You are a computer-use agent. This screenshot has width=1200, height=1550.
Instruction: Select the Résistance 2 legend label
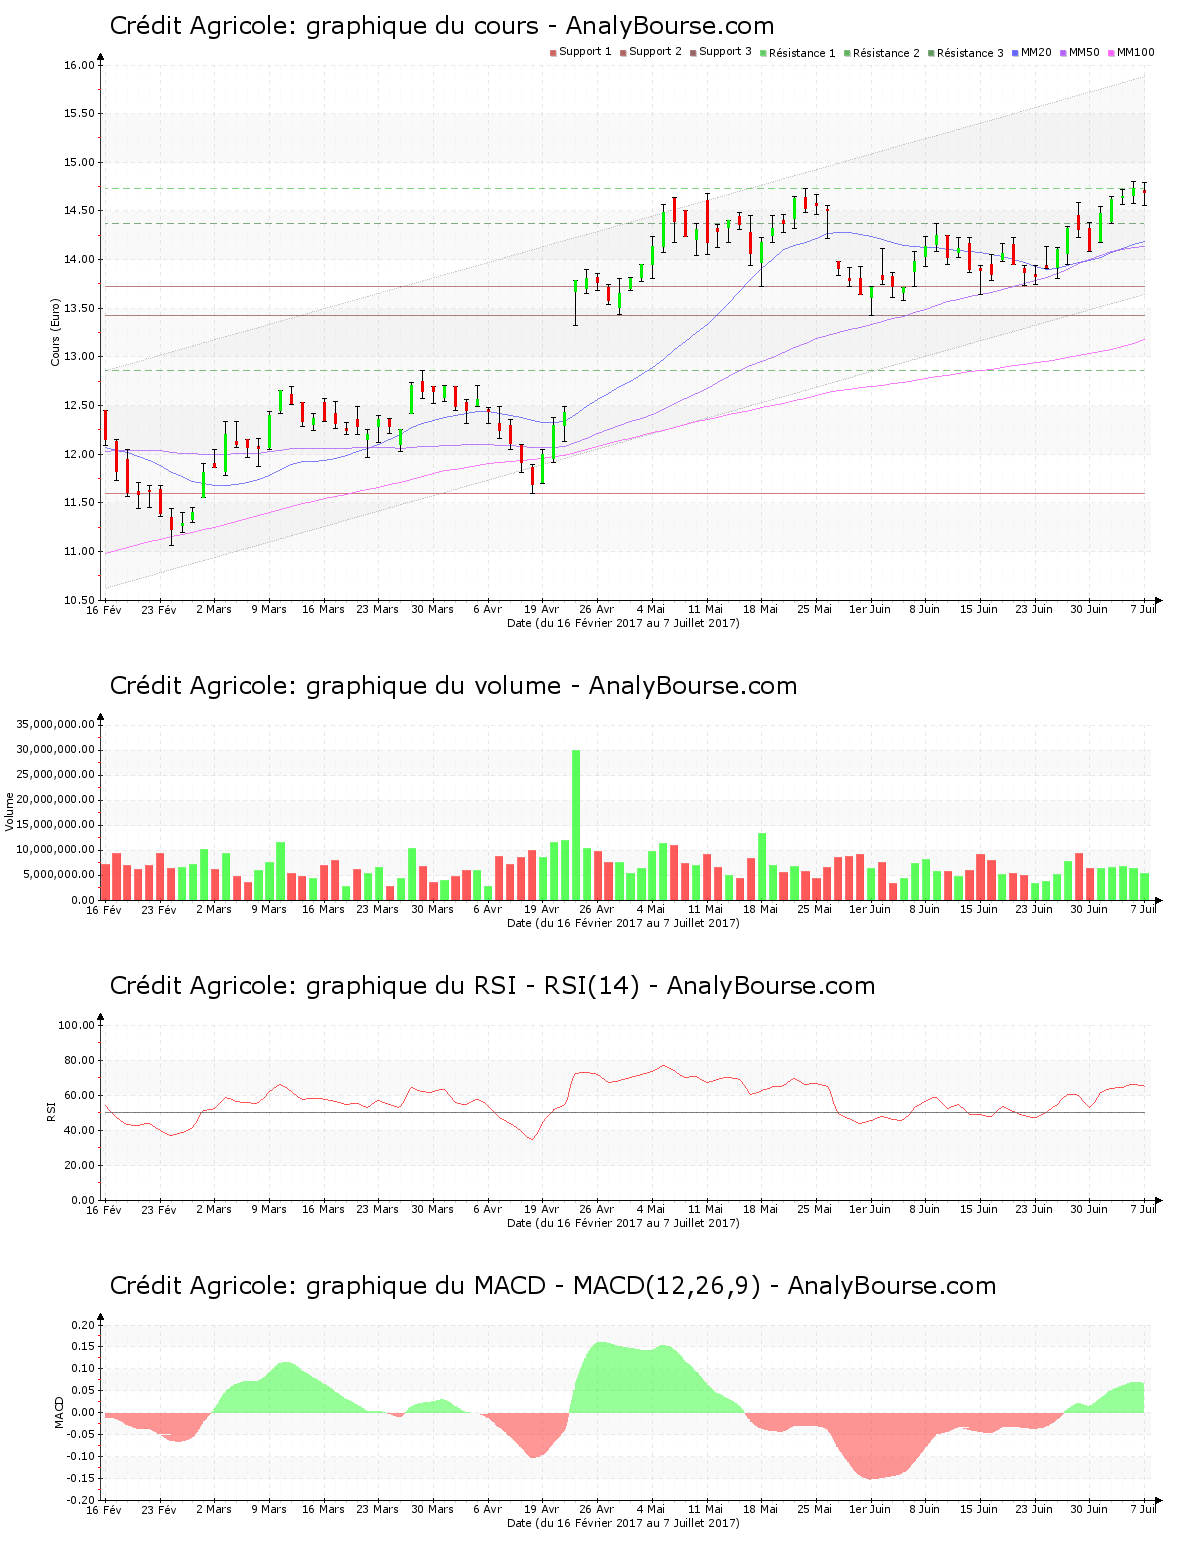pos(886,53)
